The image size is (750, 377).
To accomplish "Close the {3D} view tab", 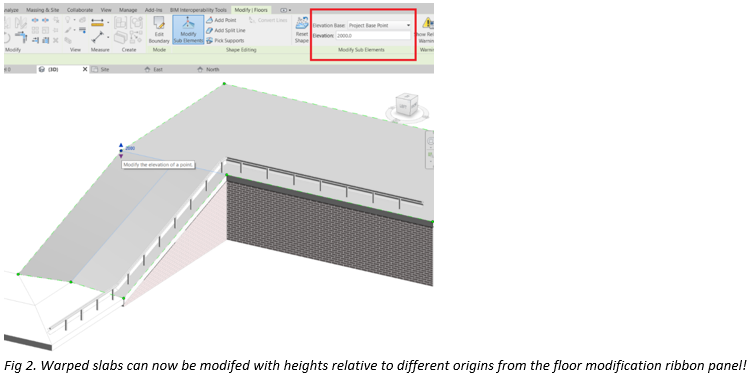I will [85, 69].
